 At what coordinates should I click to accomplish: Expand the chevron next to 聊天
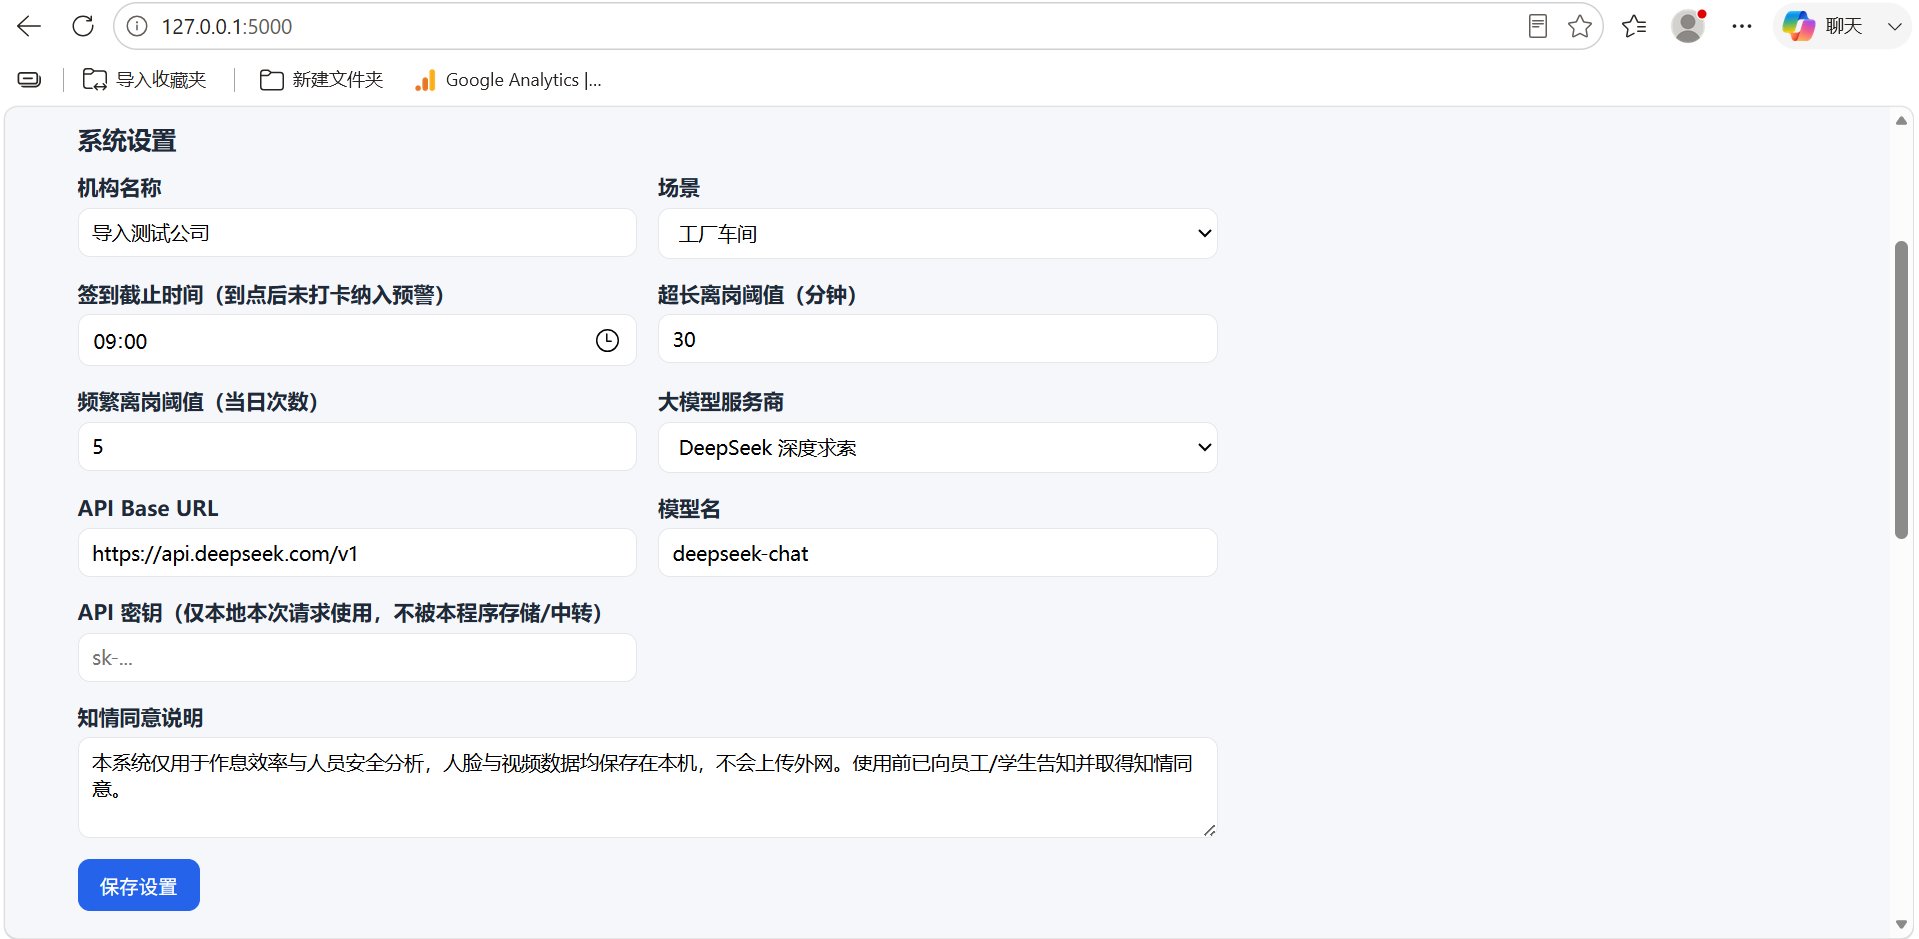(1894, 26)
